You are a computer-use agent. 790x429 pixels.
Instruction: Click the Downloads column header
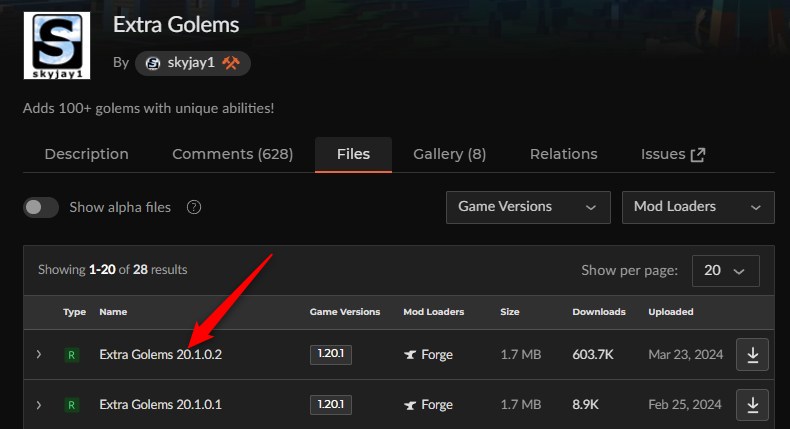point(599,312)
